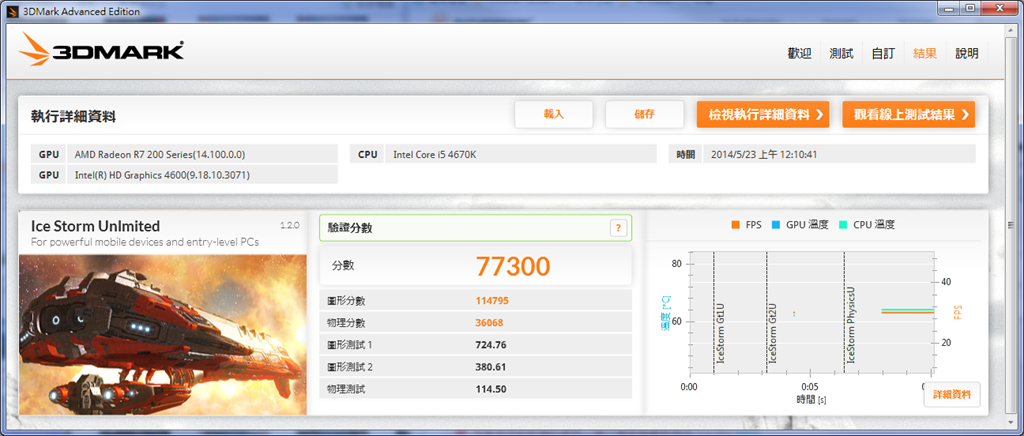Click the IceStorm PhysicsU chart marker
Screen dimensions: 1024x436
[x=851, y=324]
